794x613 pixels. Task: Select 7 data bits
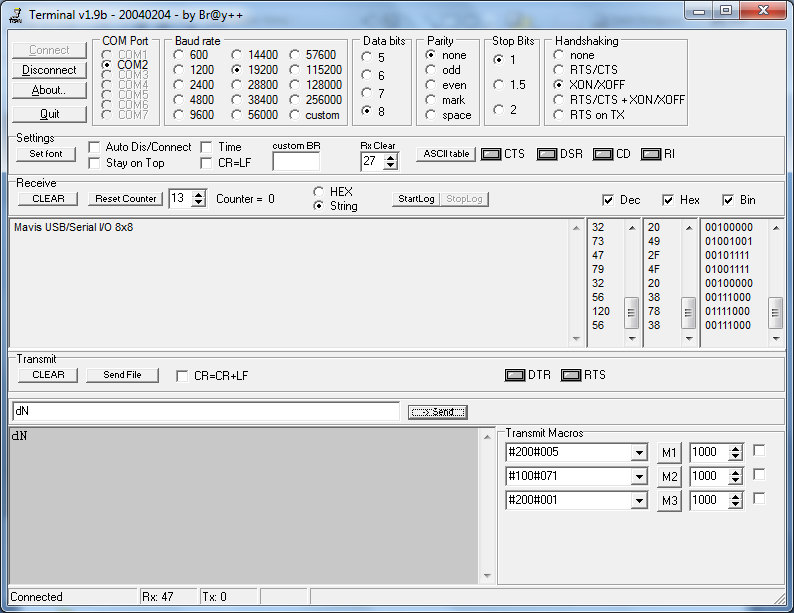click(367, 93)
